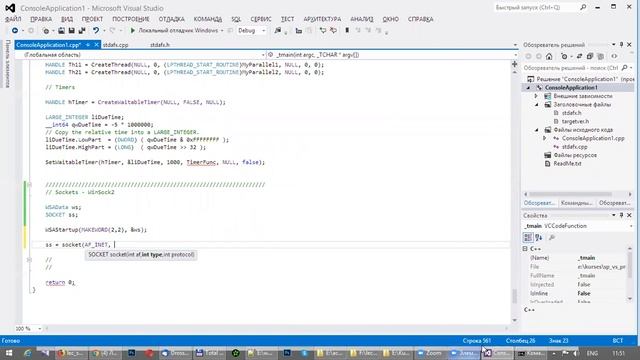The height and width of the screenshot is (360, 640).
Task: Click the Solution Explorer horizontal scrollbar
Action: 571,194
